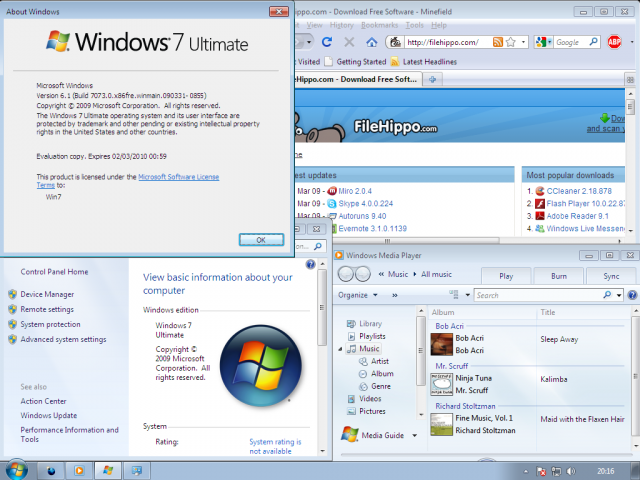
Task: Open Windows Update link
Action: (49, 415)
